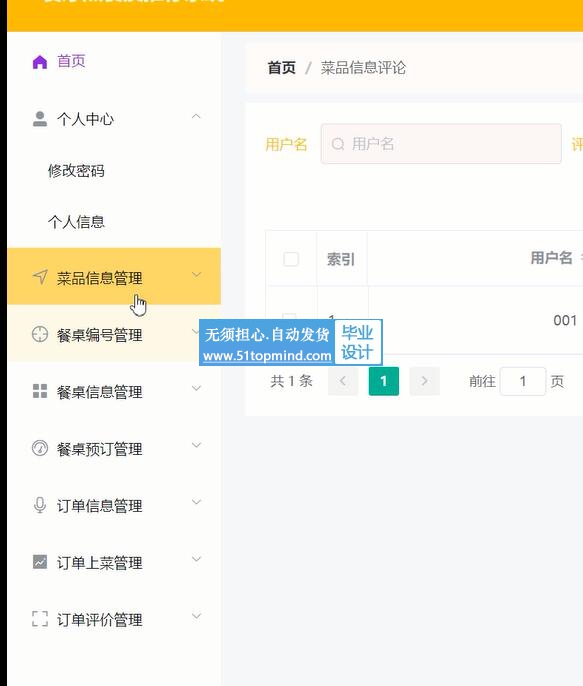Image resolution: width=583 pixels, height=686 pixels.
Task: Focus the 用户名 search input field
Action: pos(441,144)
